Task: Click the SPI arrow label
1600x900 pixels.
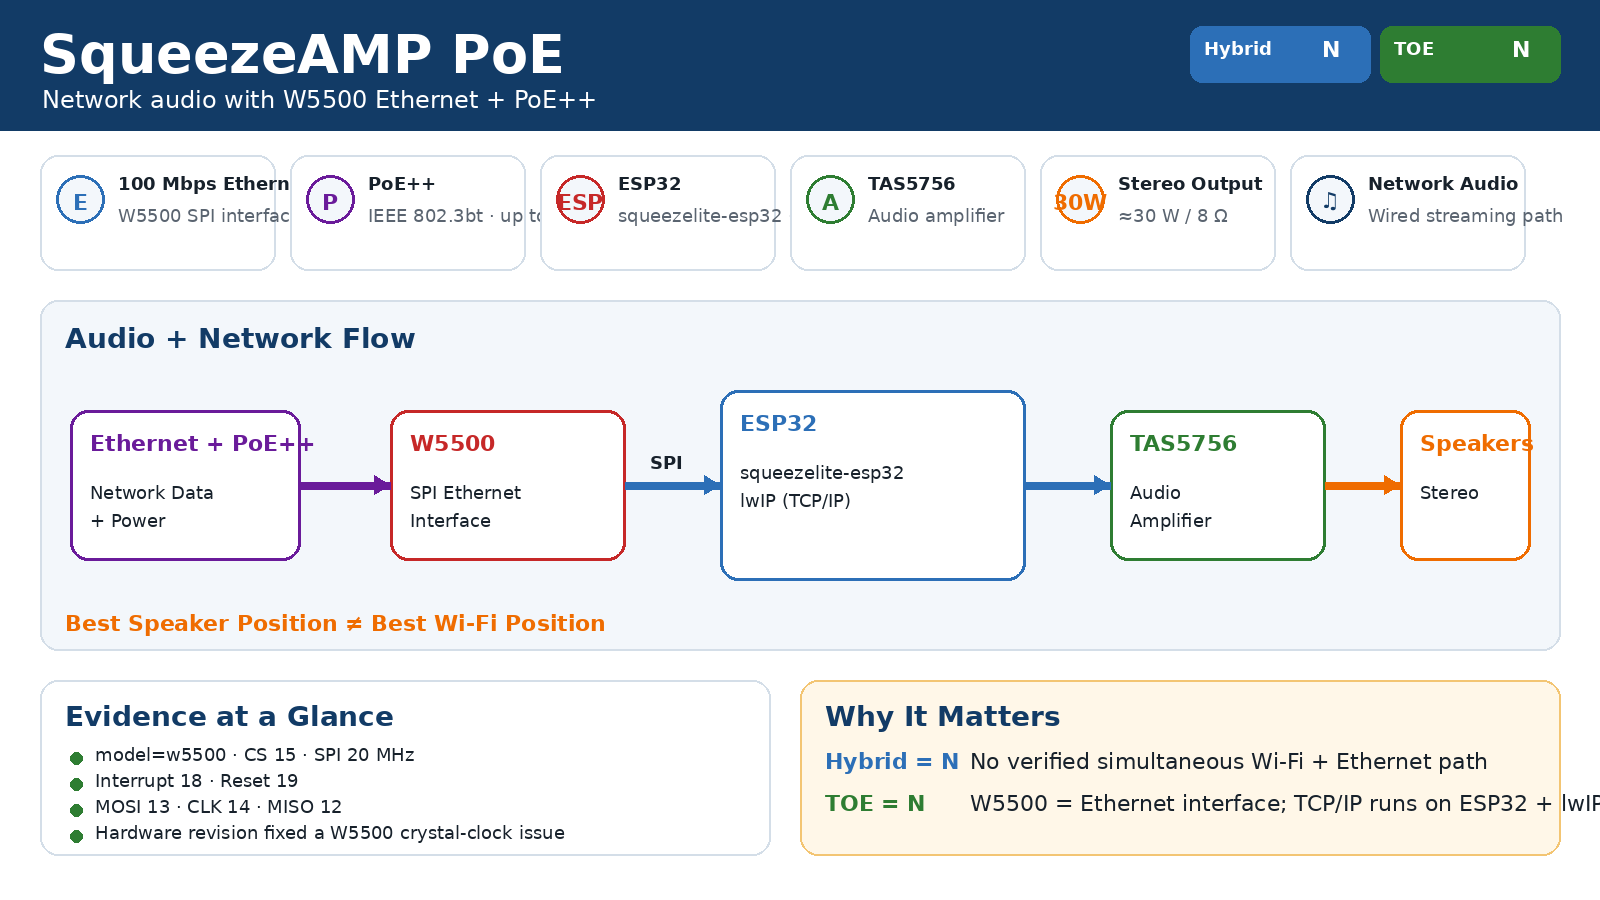Action: (666, 463)
